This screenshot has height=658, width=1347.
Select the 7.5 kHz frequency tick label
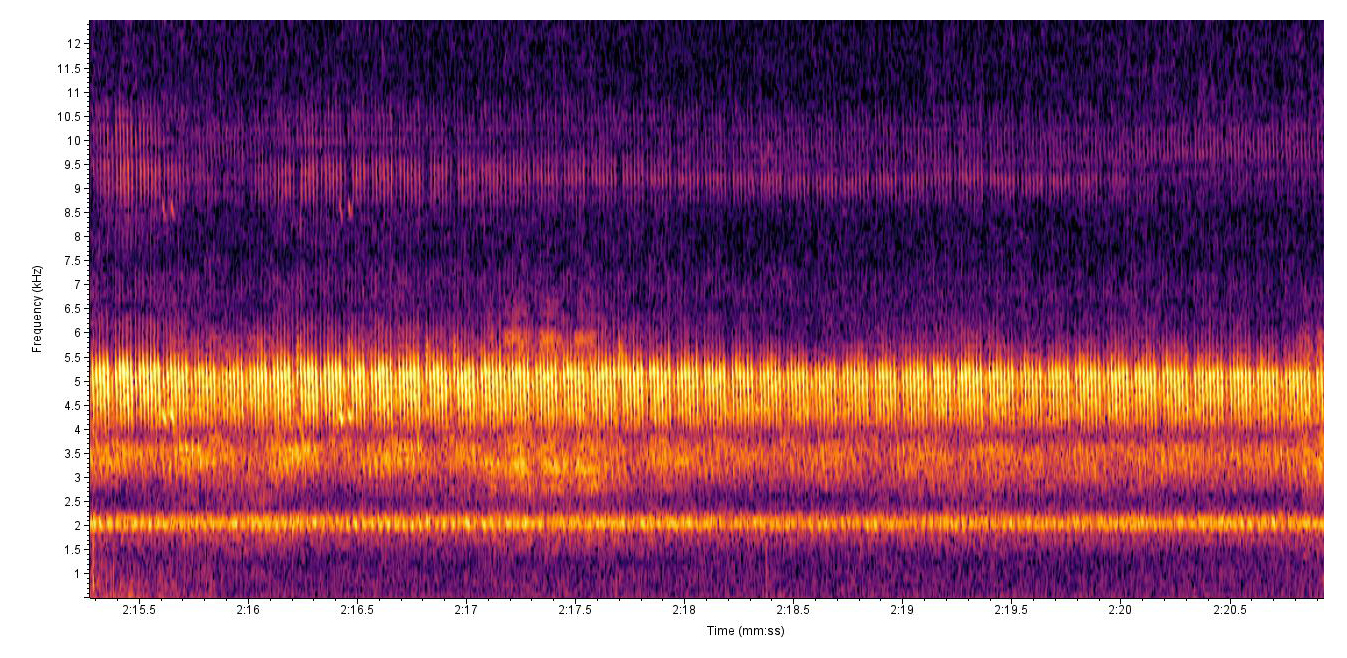pyautogui.click(x=70, y=261)
